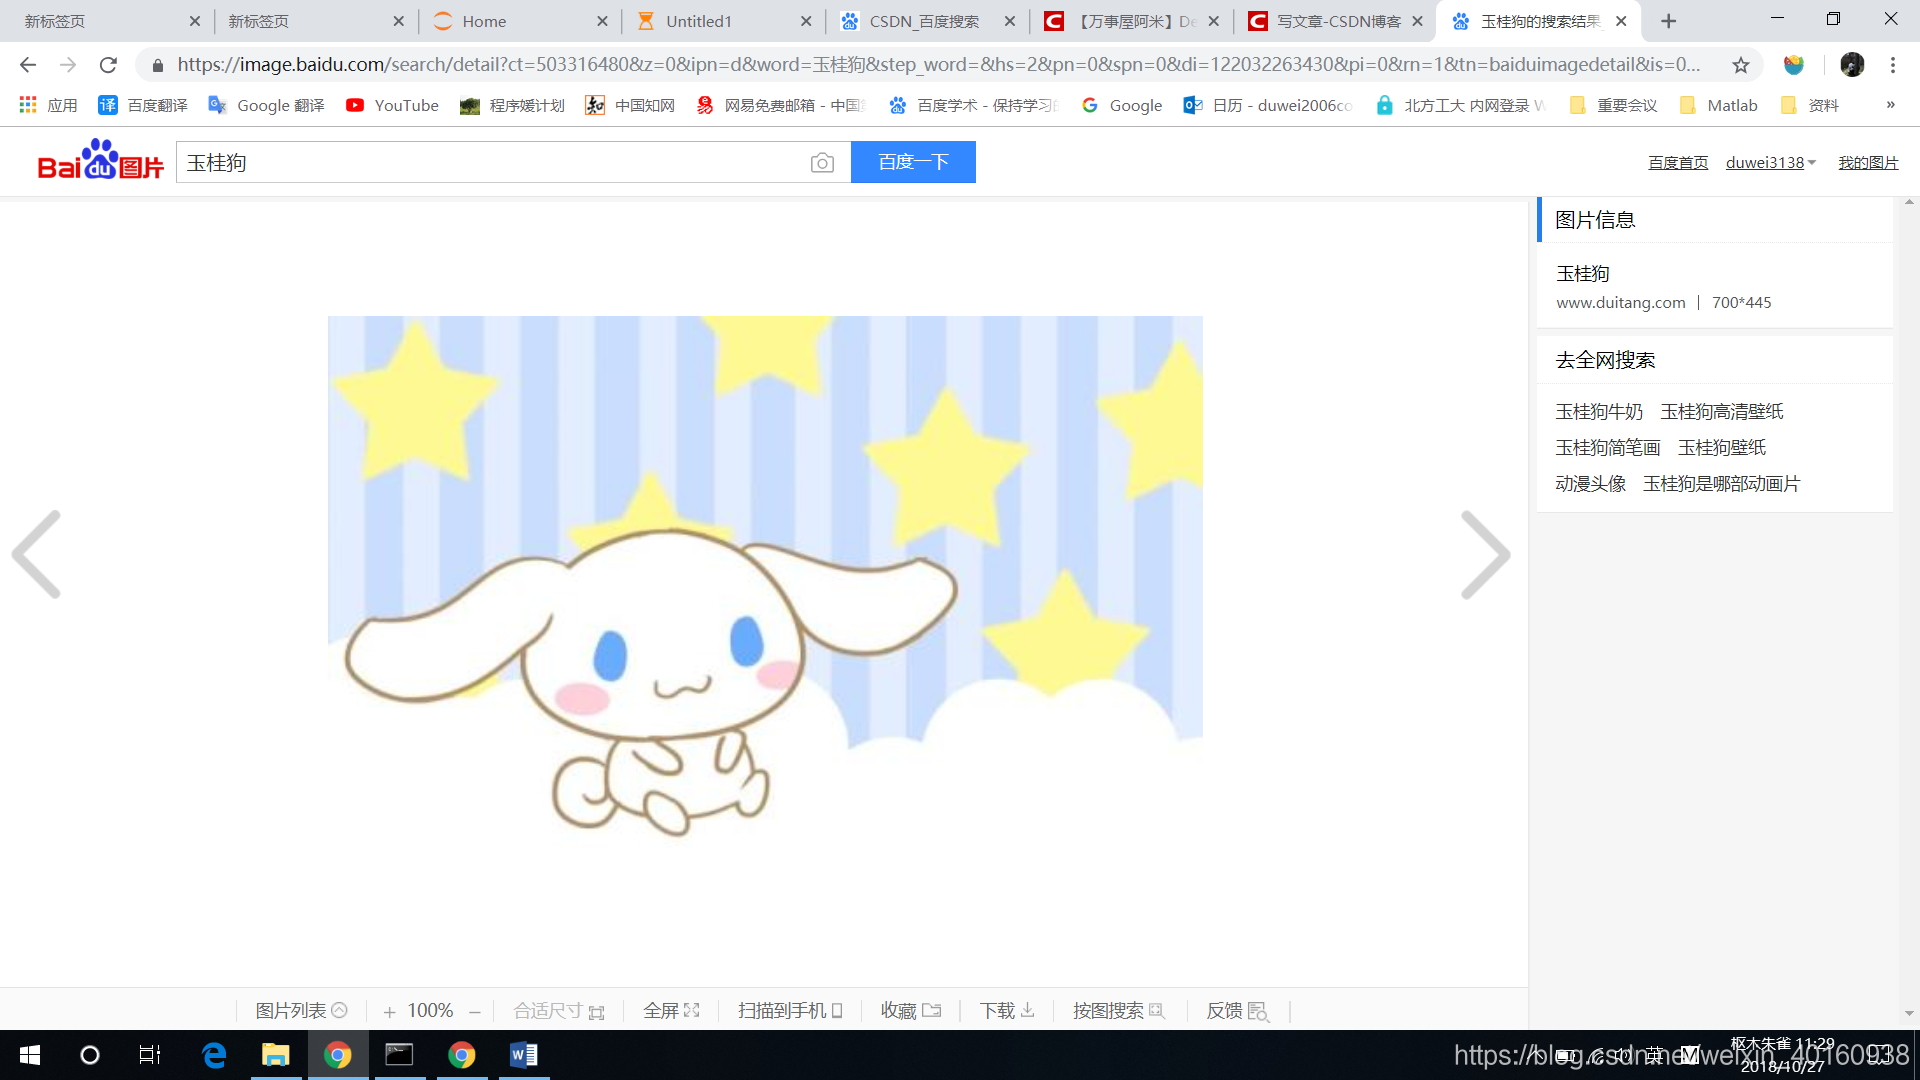Close the 玉桂狗的搜索结果 tab
This screenshot has width=1920, height=1080.
[x=1621, y=21]
